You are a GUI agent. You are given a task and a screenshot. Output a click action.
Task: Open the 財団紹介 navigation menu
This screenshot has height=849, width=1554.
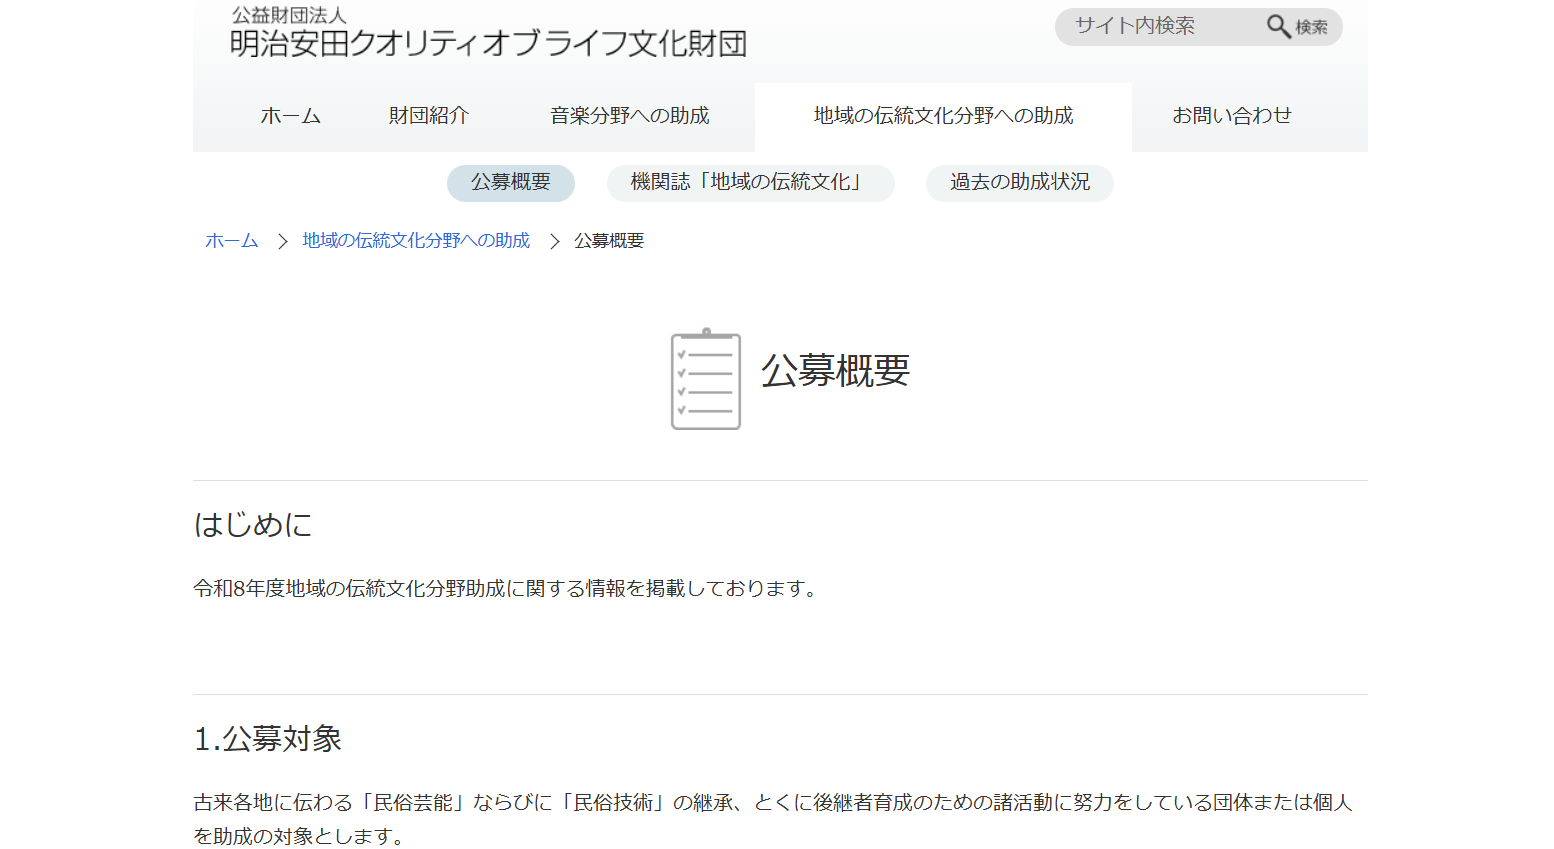[428, 116]
